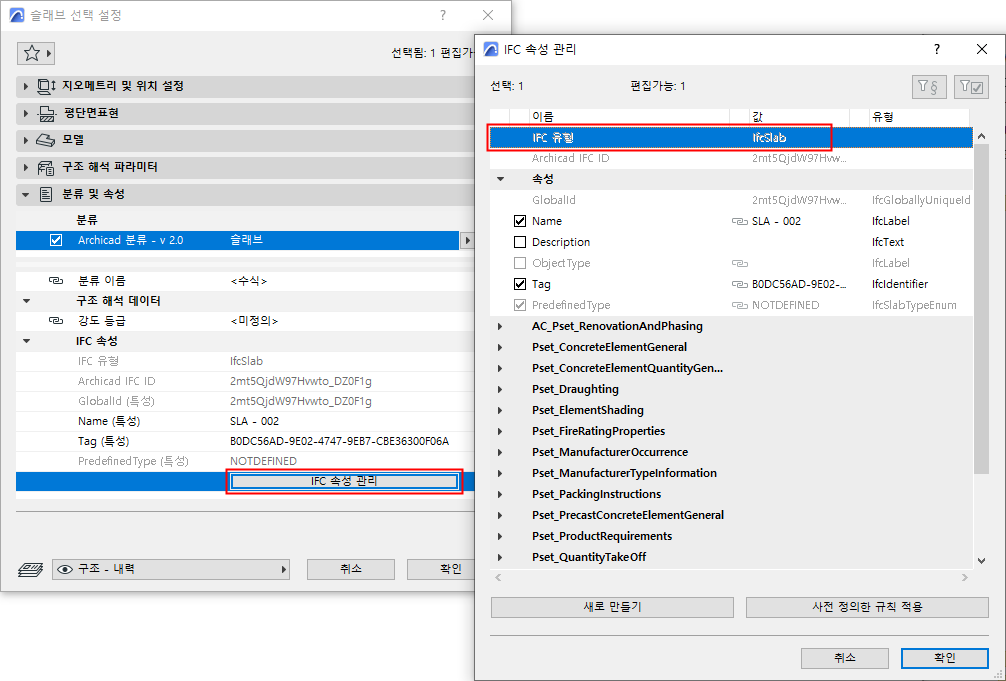Toggle PredefinedType property checkbox
1006x681 pixels.
coord(520,306)
